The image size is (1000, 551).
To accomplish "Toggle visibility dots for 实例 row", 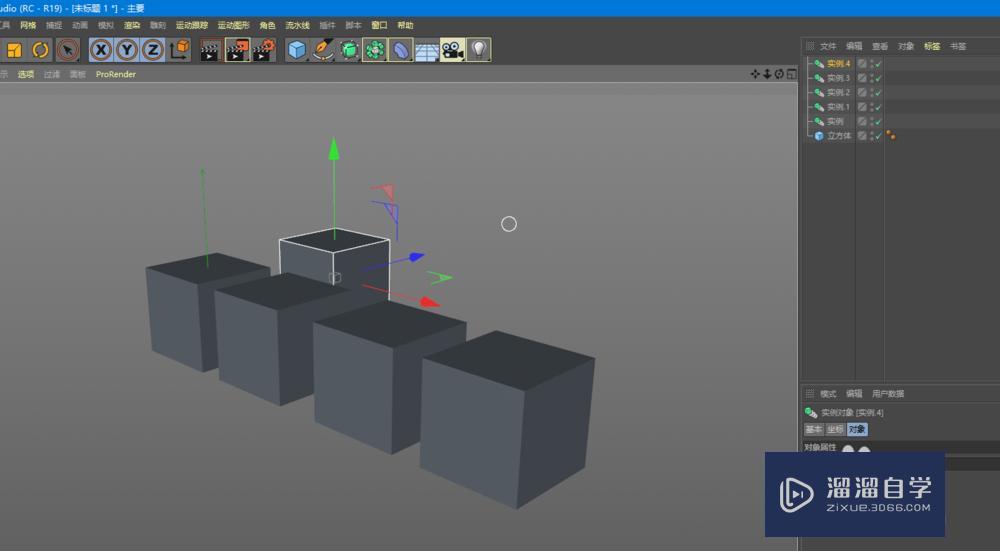I will pyautogui.click(x=872, y=121).
